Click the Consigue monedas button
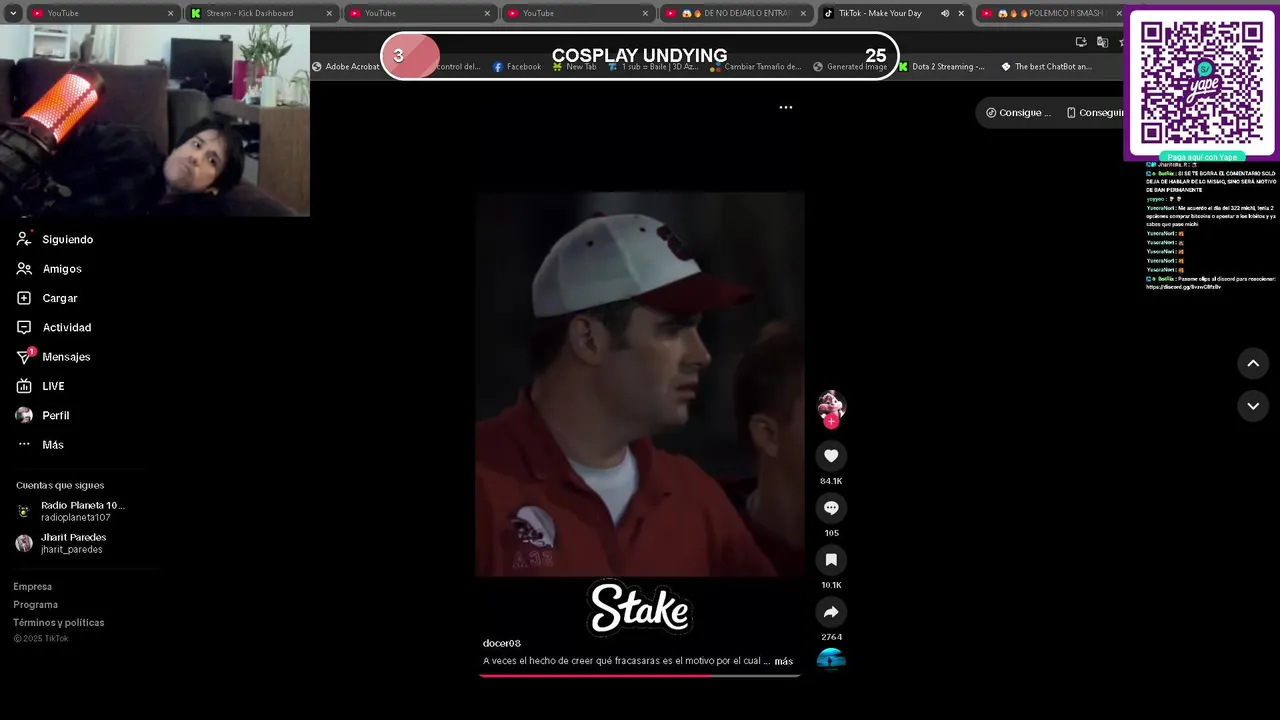The height and width of the screenshot is (720, 1280). pyautogui.click(x=1018, y=113)
